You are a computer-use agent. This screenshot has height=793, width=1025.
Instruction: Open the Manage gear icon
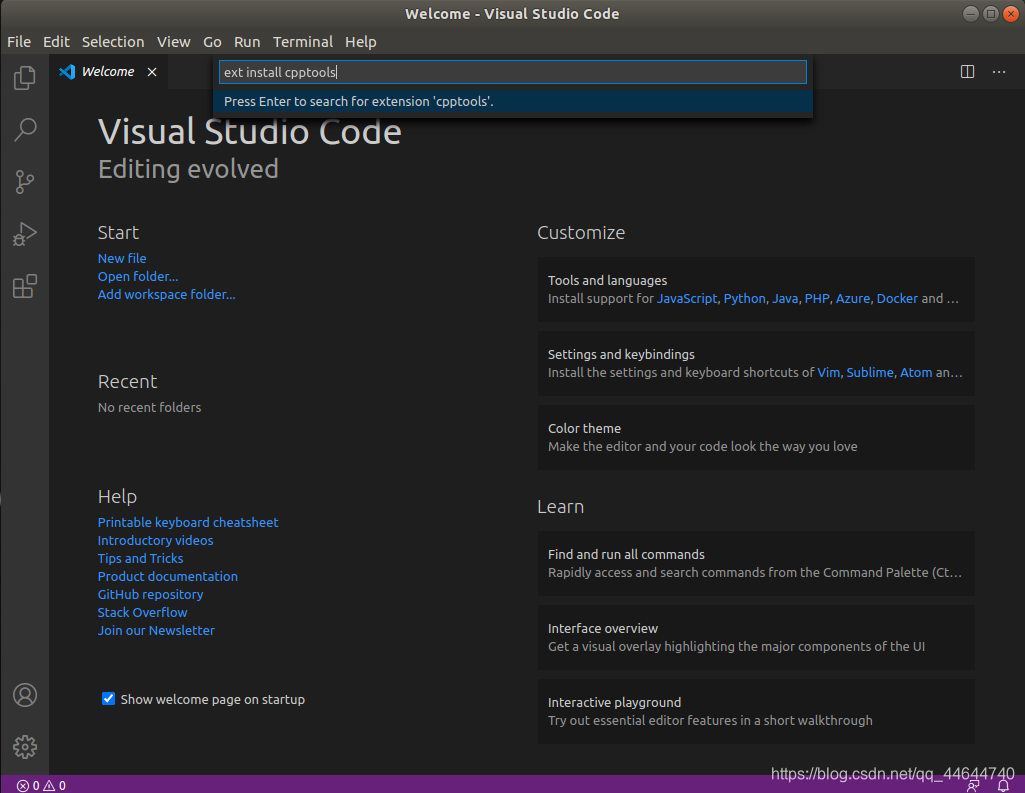click(25, 746)
